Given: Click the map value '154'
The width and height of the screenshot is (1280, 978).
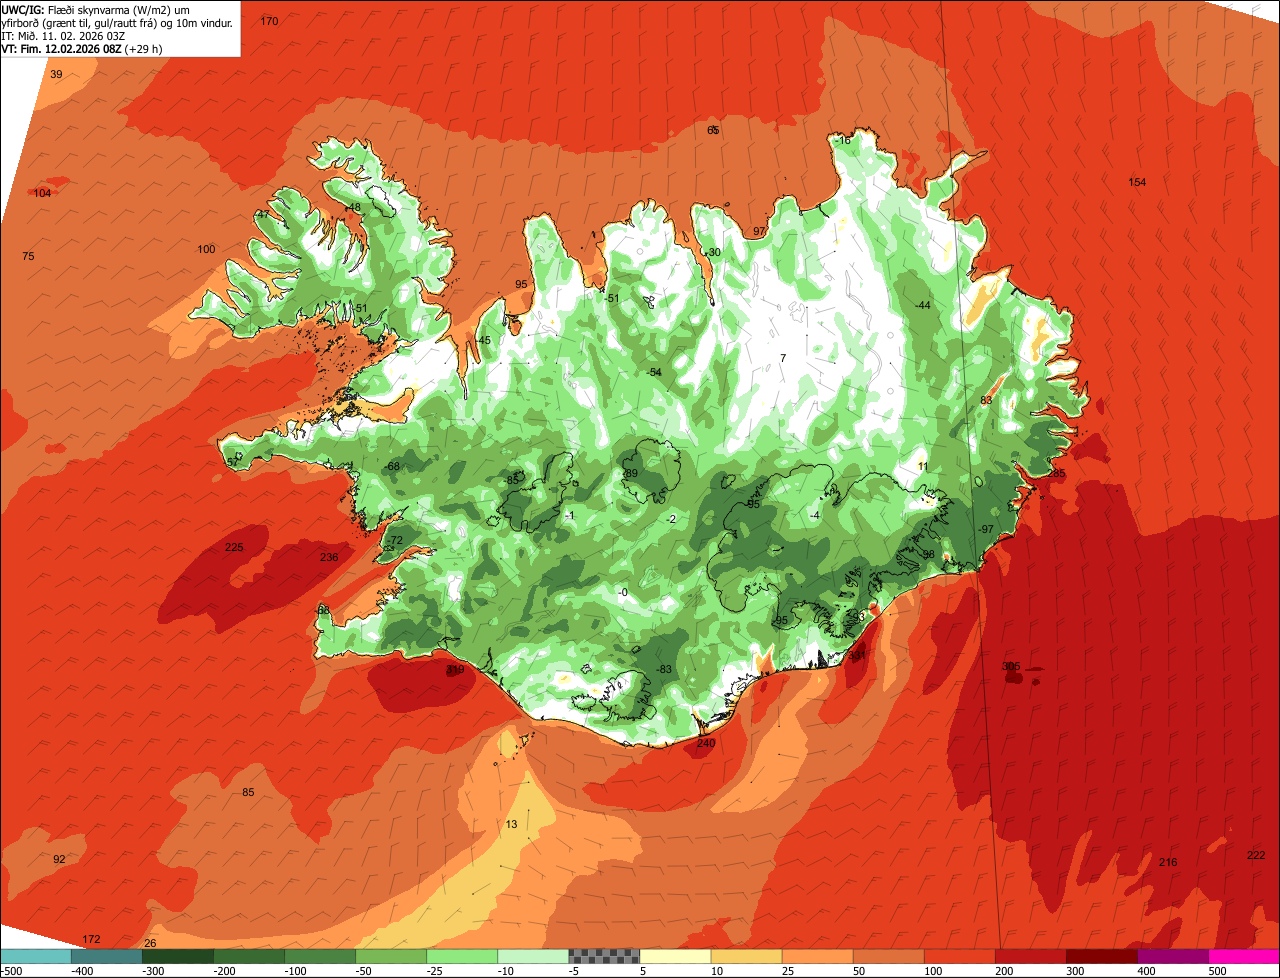Looking at the screenshot, I should pyautogui.click(x=1137, y=182).
